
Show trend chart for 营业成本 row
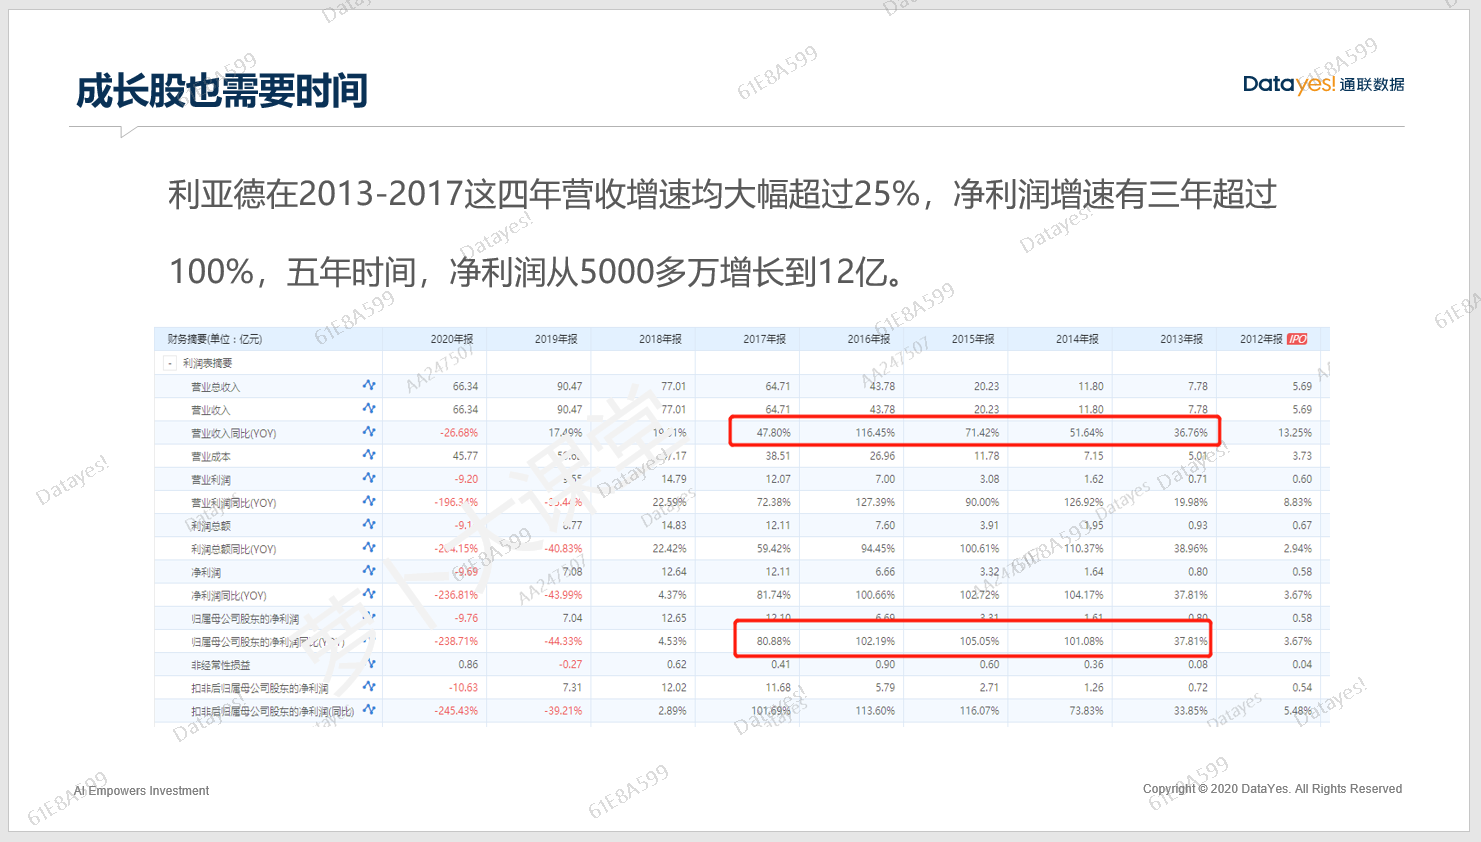point(369,455)
